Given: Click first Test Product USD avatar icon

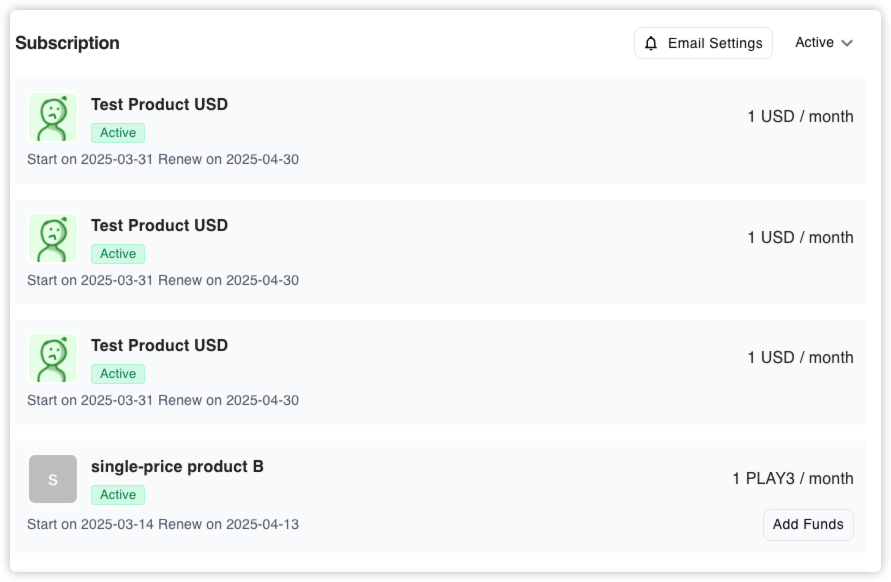Looking at the screenshot, I should (x=53, y=118).
